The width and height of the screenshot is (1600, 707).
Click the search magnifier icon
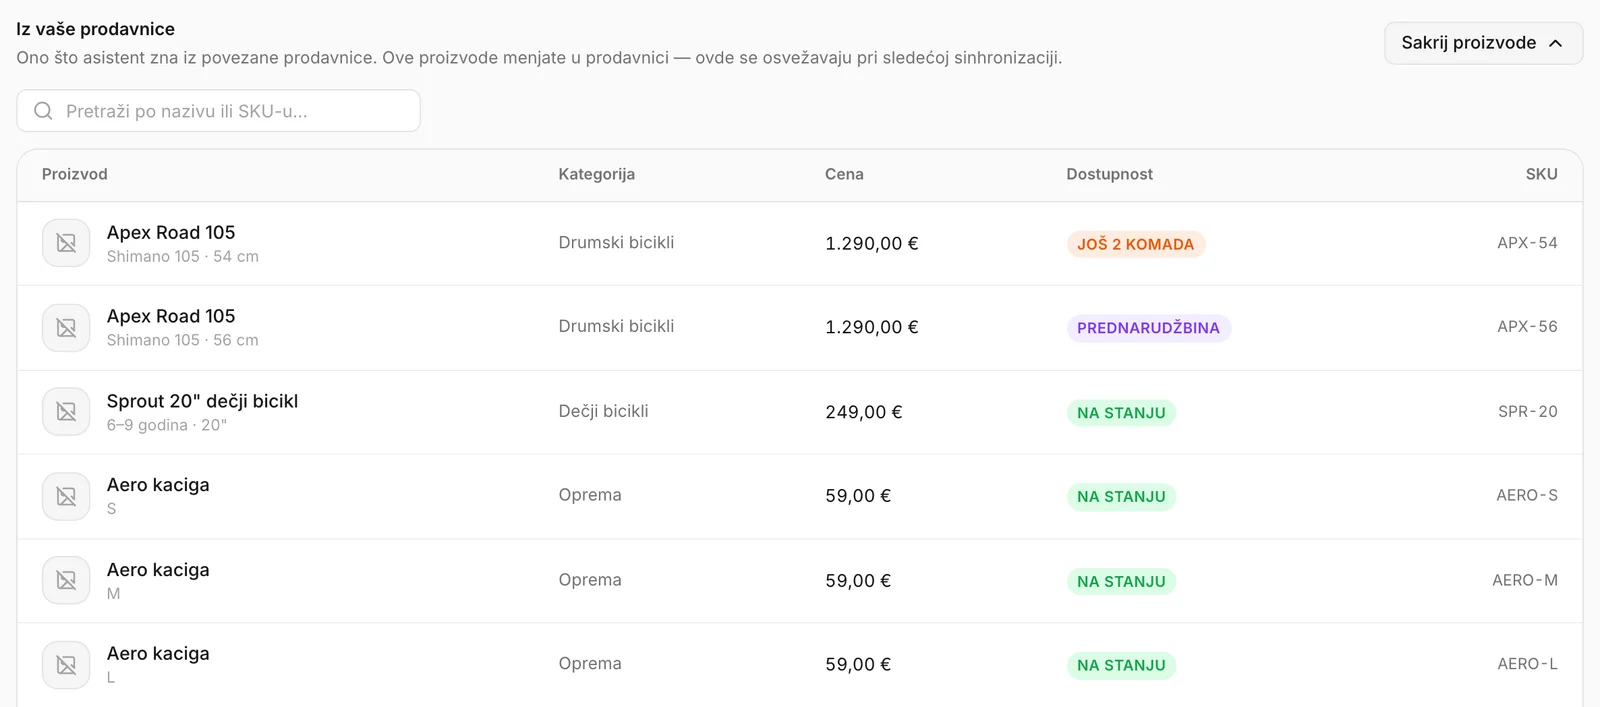point(43,111)
